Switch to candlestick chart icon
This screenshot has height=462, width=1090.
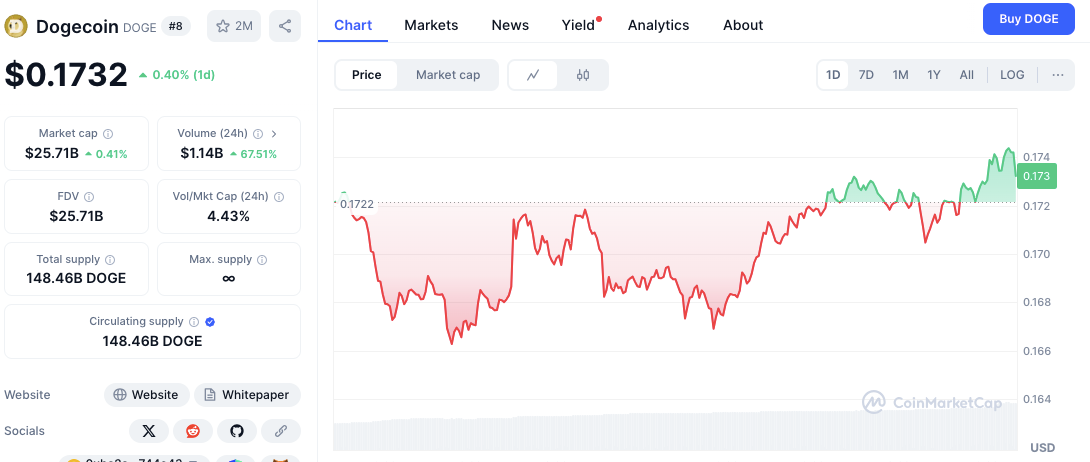point(583,75)
